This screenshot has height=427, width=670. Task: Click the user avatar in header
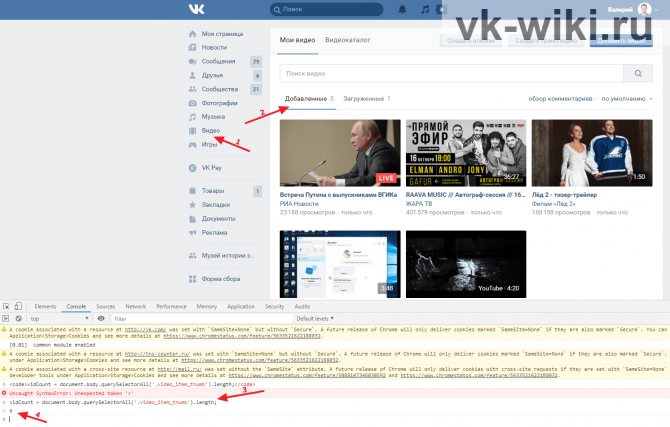pos(644,9)
